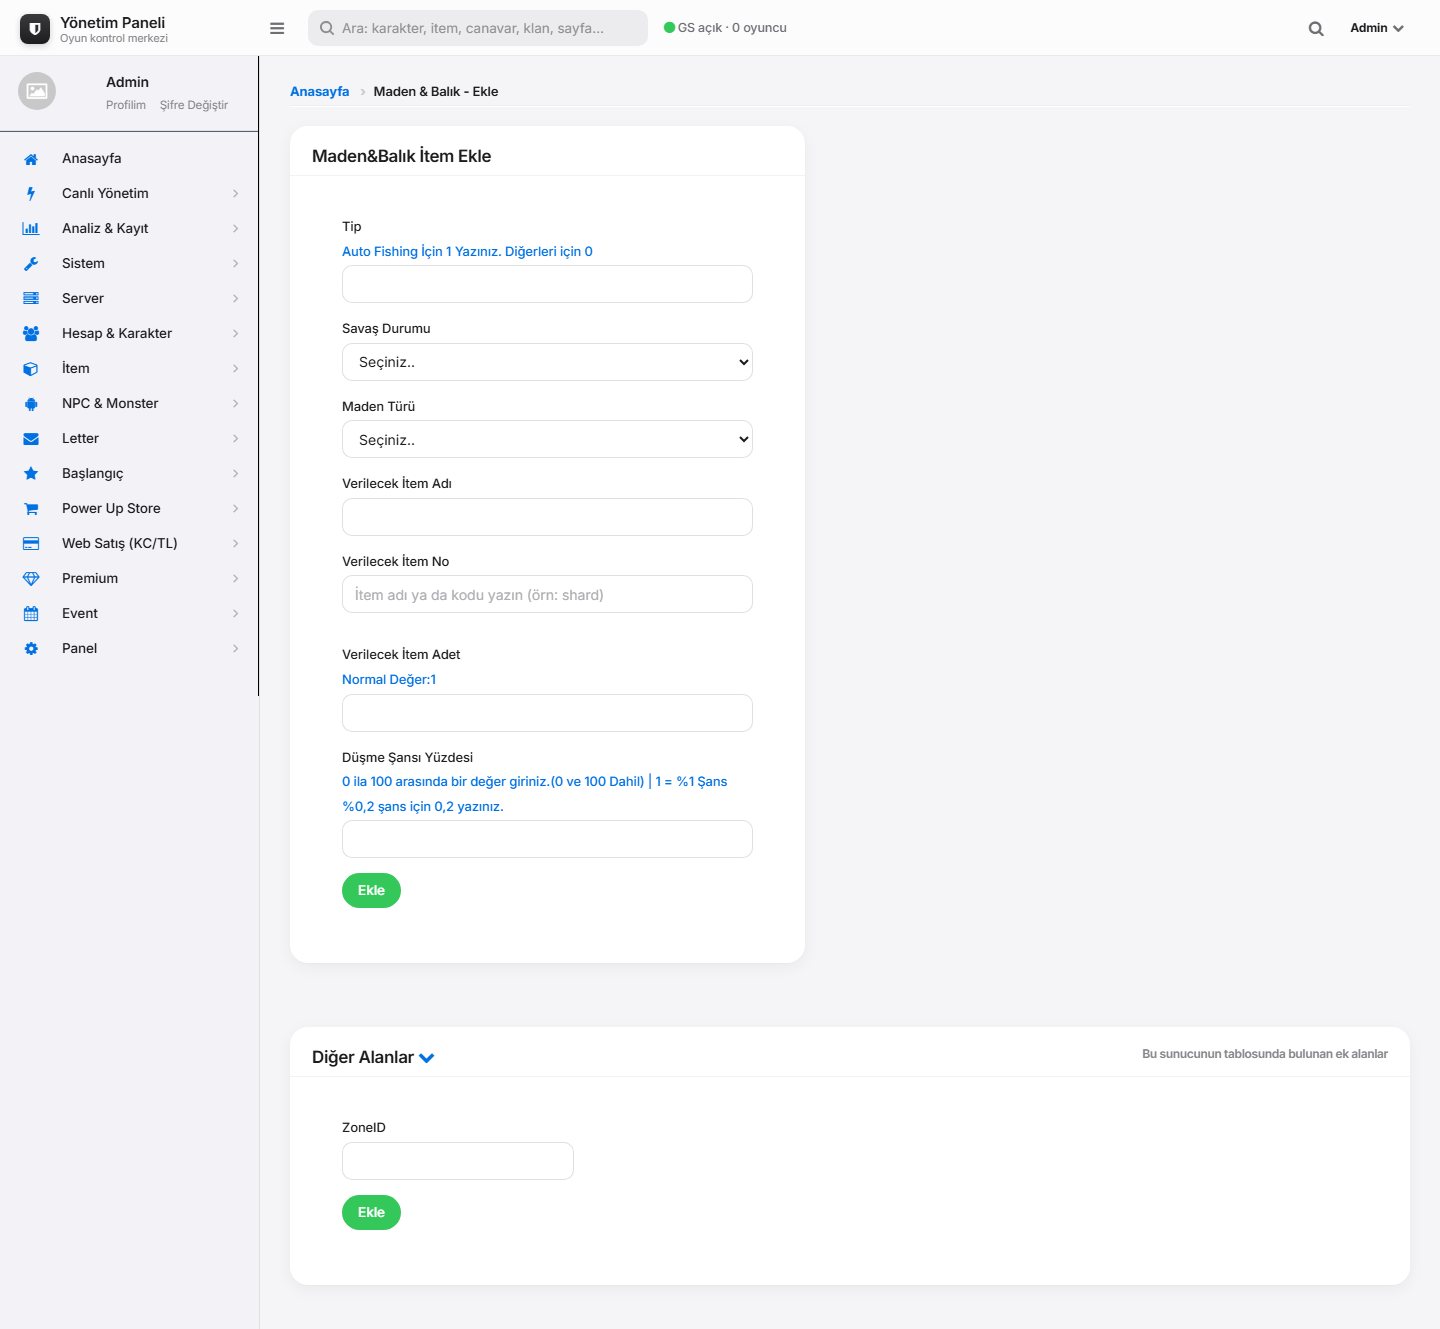Click the Anasayfa home icon in sidebar
This screenshot has width=1440, height=1329.
[31, 159]
